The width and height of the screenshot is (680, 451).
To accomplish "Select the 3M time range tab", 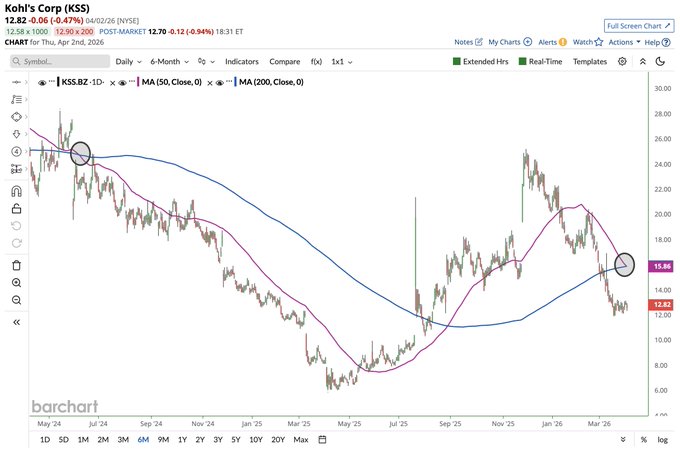I will coord(123,439).
